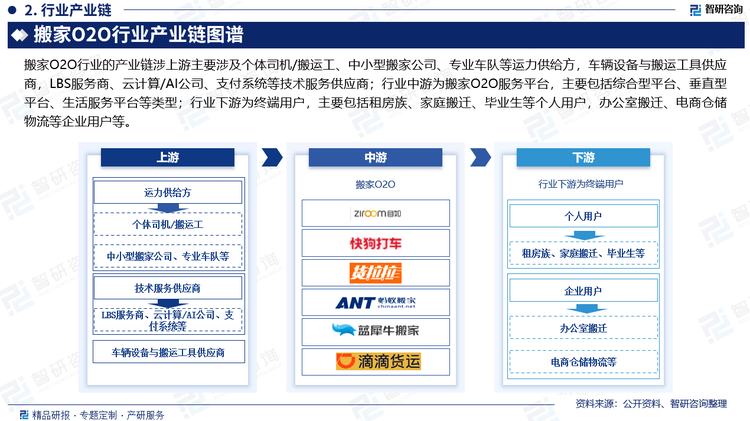Screen dimensions: 750x421
Task: Select 租房族、家庭搬迁、毕业生等 box
Action: (584, 253)
